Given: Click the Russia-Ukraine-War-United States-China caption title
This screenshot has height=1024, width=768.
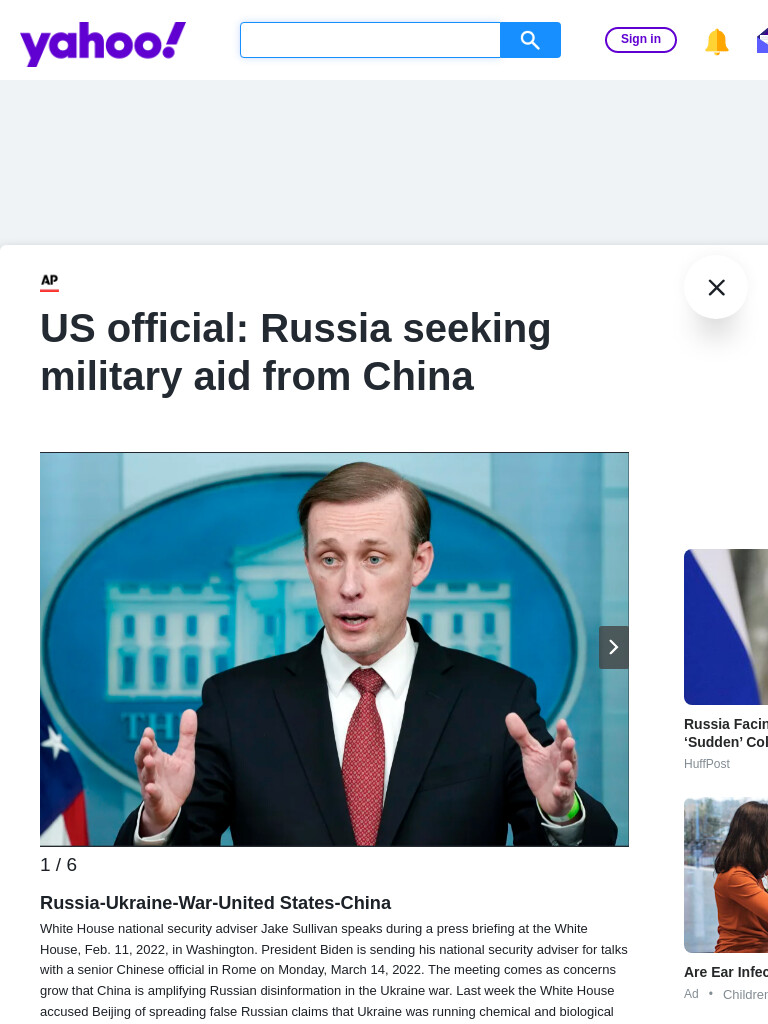Looking at the screenshot, I should tap(216, 903).
